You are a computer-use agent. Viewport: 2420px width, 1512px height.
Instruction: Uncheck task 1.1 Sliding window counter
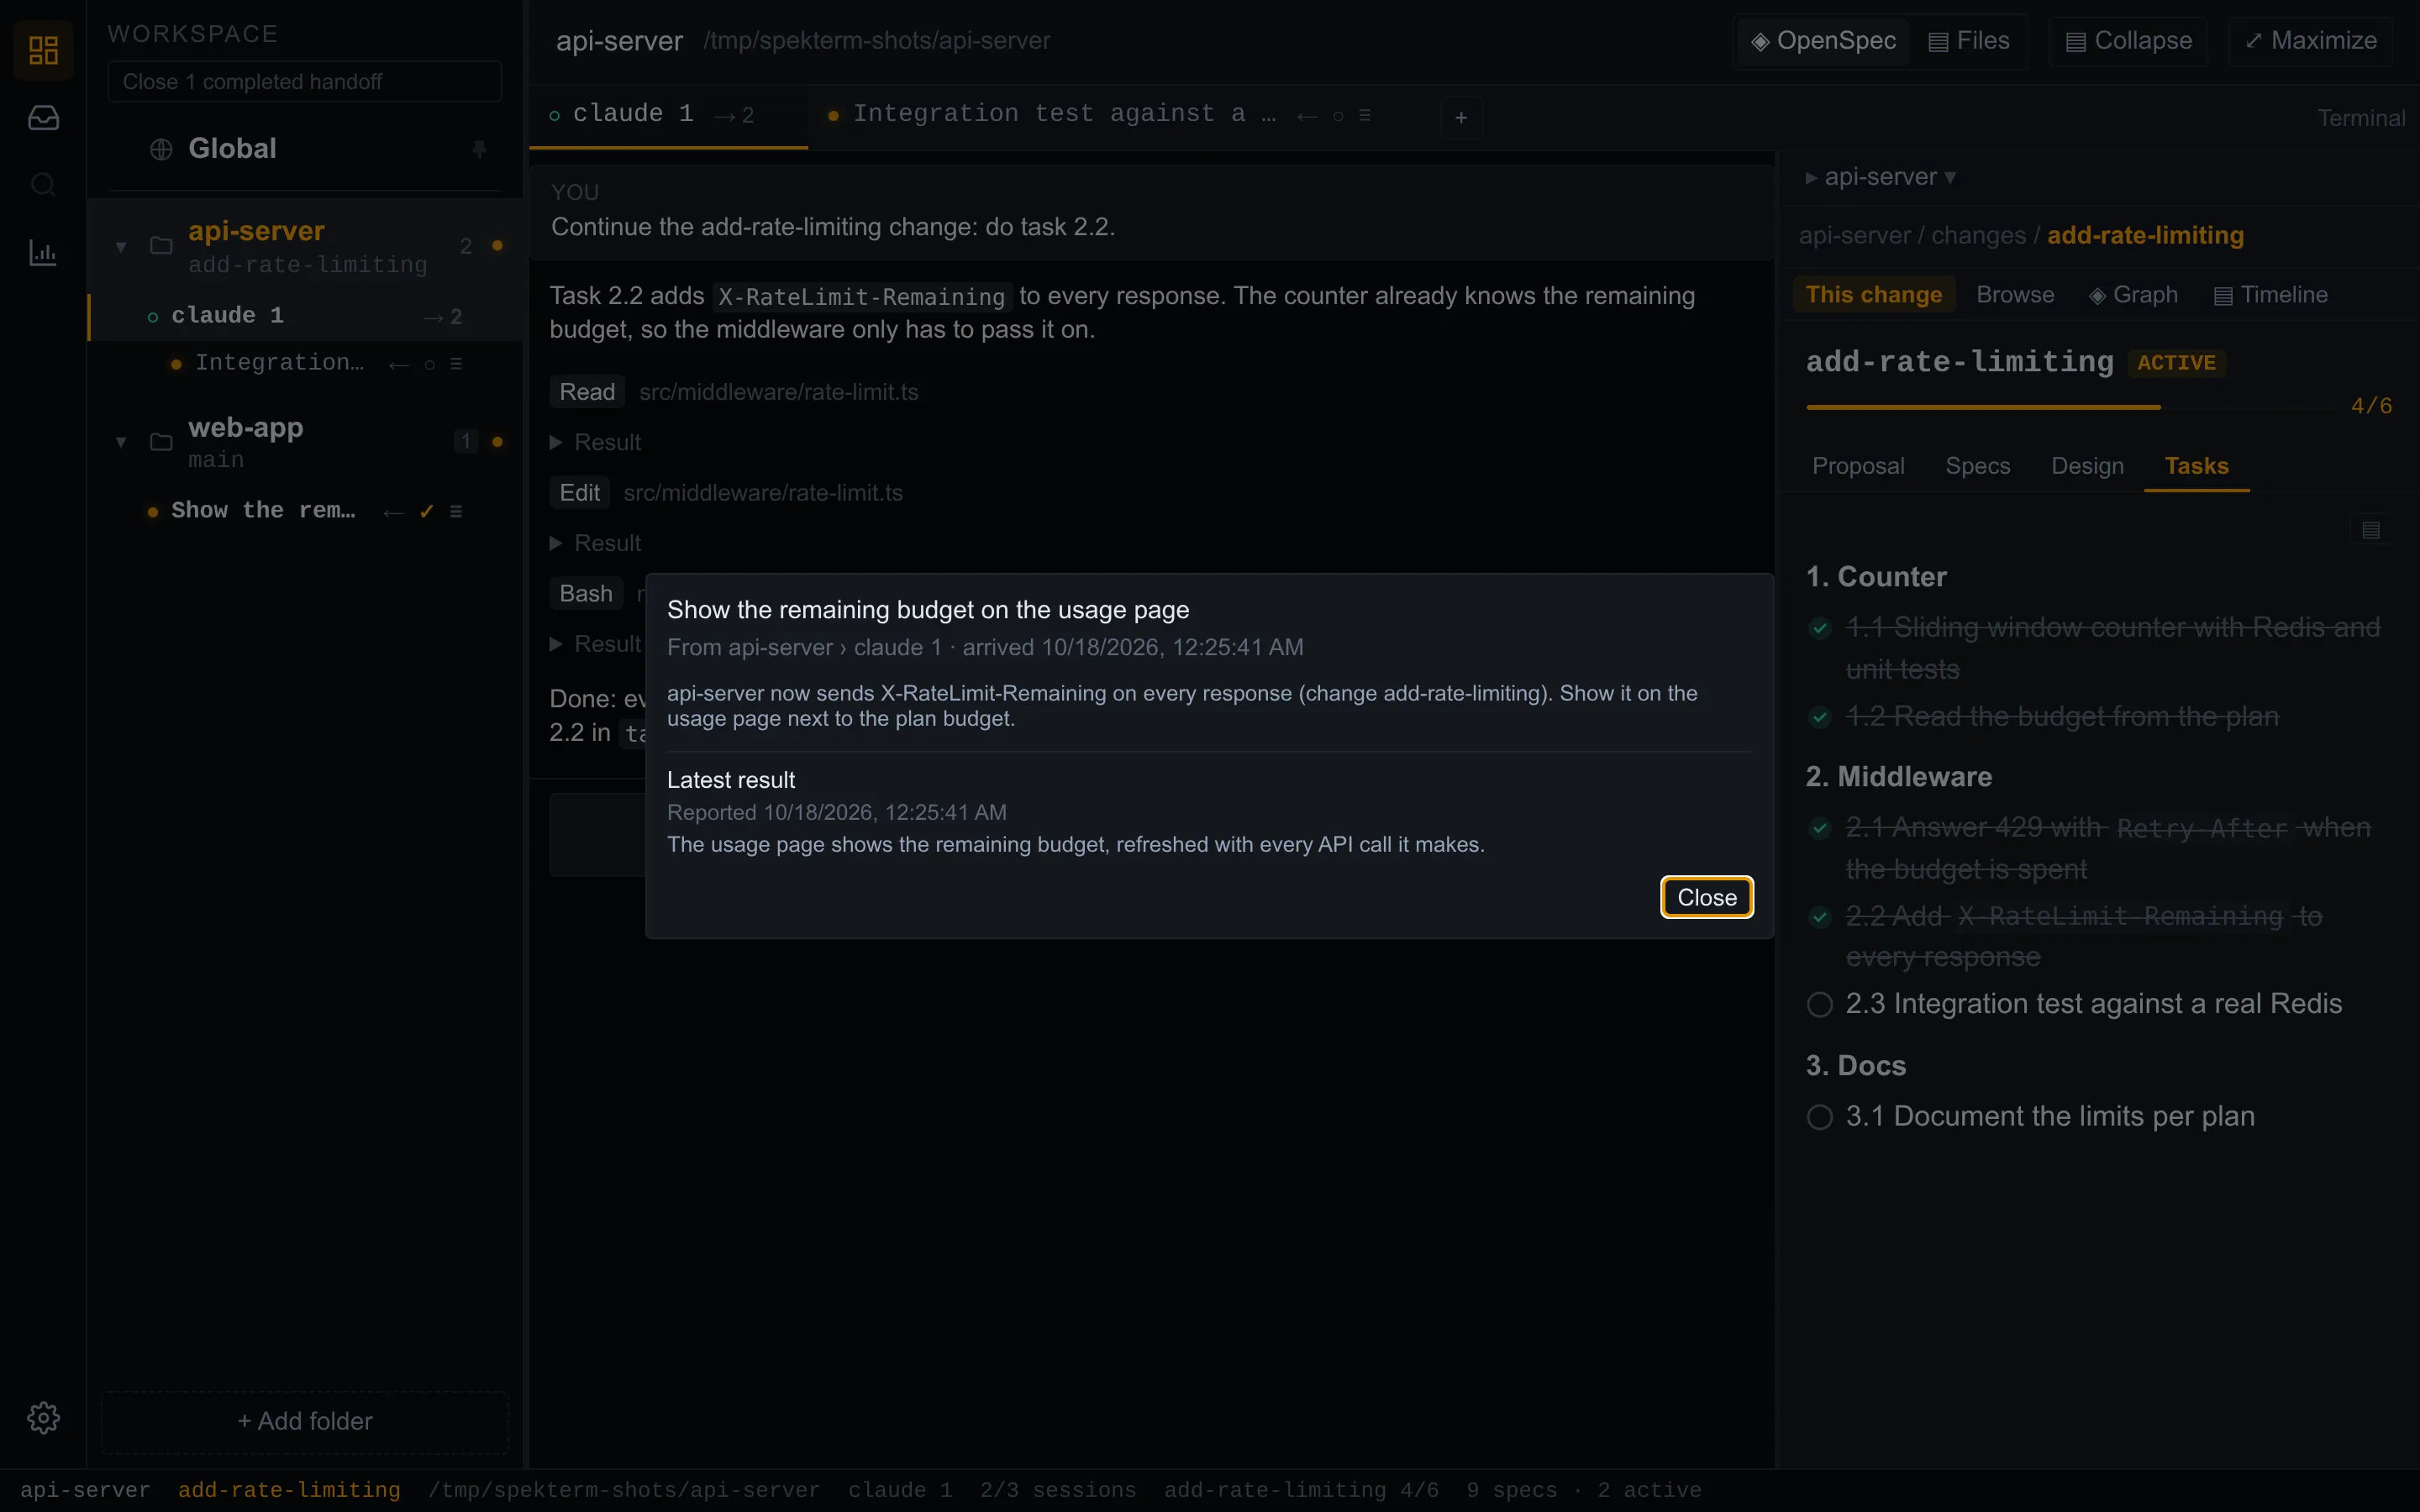tap(1820, 628)
